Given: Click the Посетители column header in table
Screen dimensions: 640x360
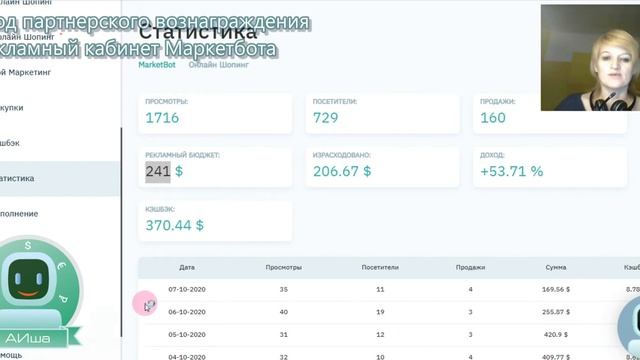Looking at the screenshot, I should tap(380, 268).
